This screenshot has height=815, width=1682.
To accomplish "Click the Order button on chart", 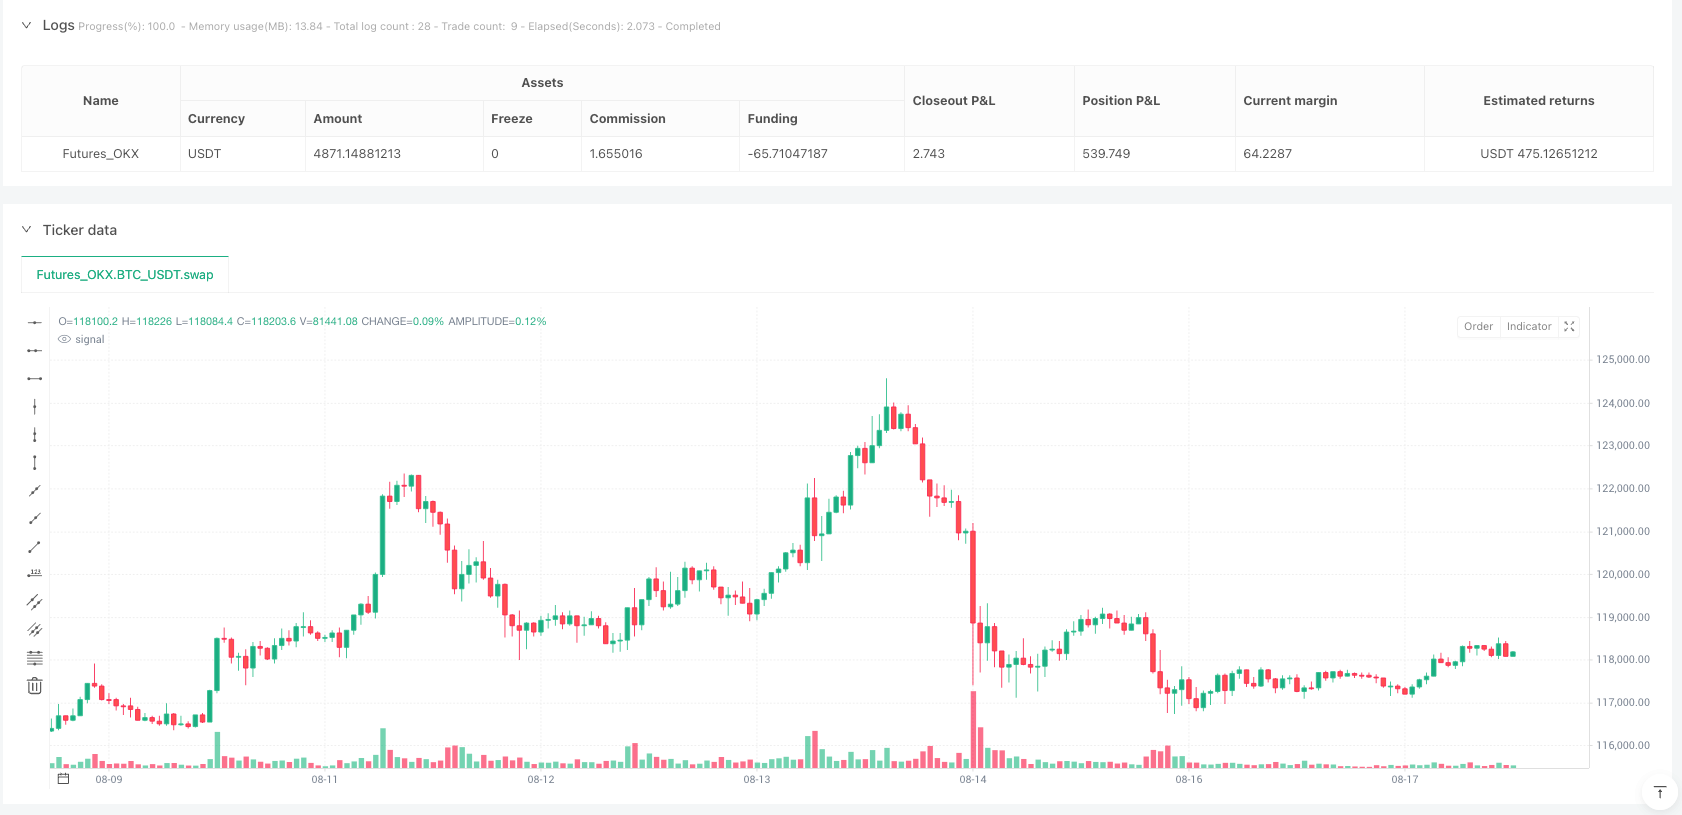I will [1478, 326].
